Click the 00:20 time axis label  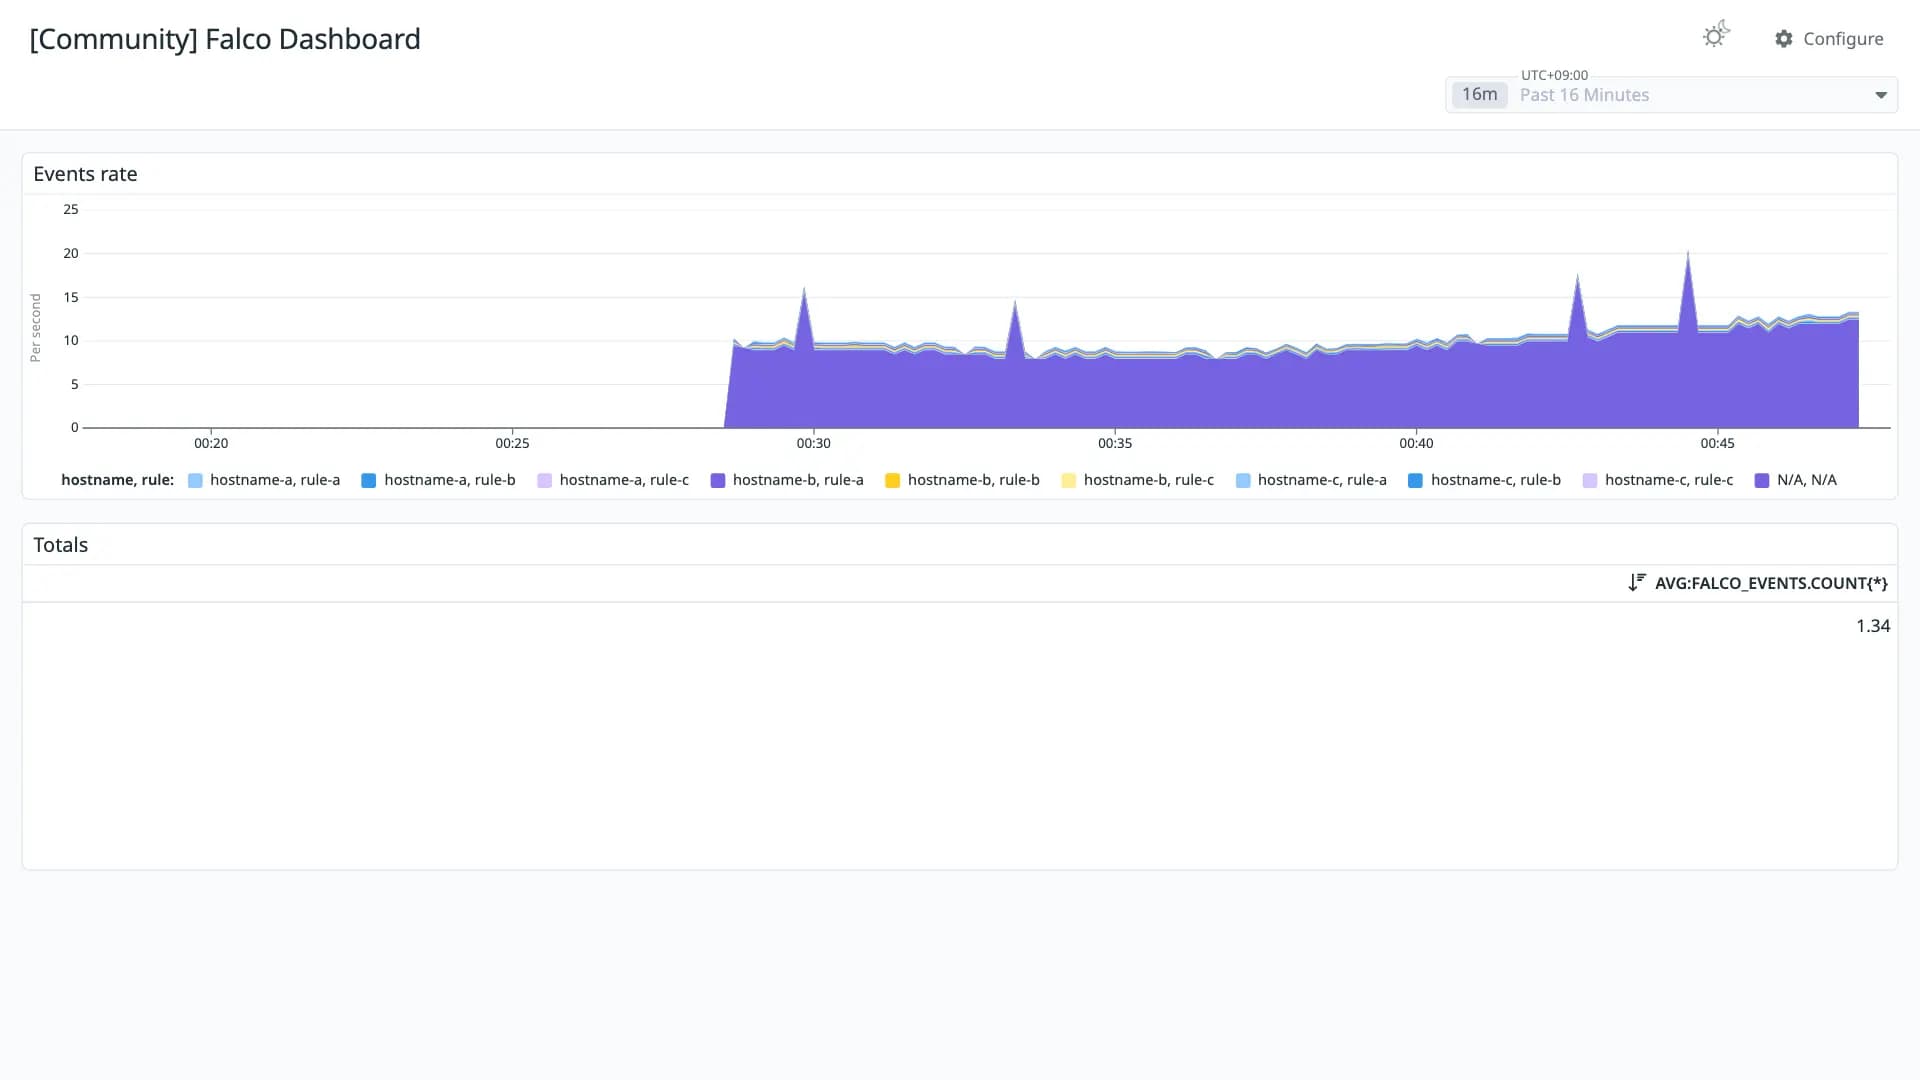pos(211,443)
